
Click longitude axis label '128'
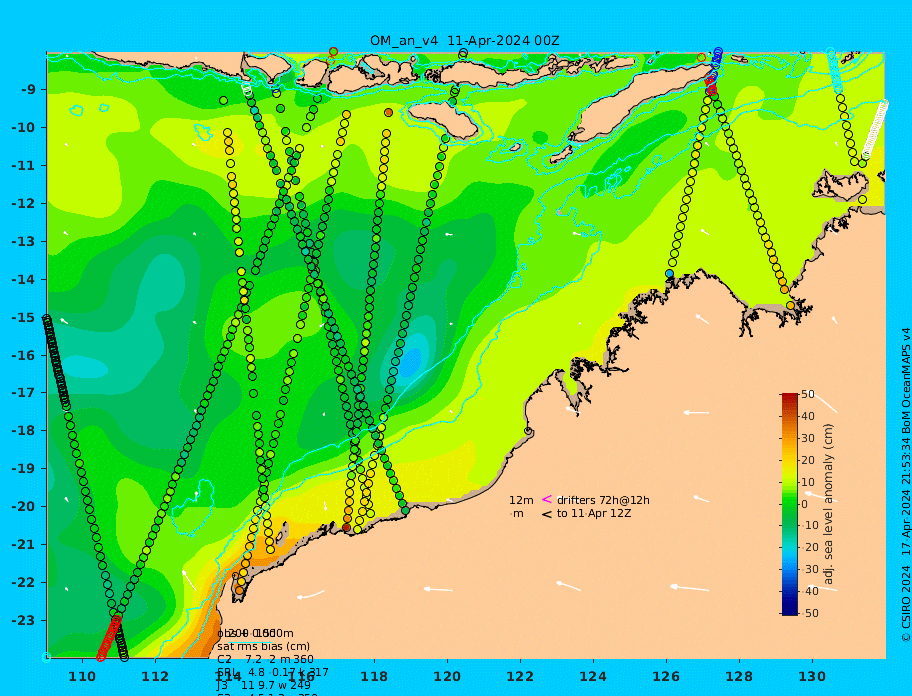click(739, 677)
